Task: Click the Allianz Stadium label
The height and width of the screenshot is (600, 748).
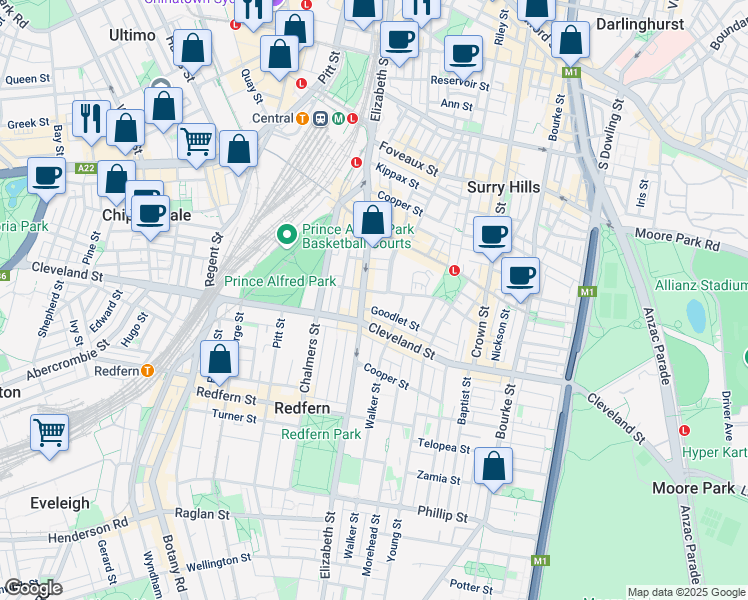Action: click(701, 286)
